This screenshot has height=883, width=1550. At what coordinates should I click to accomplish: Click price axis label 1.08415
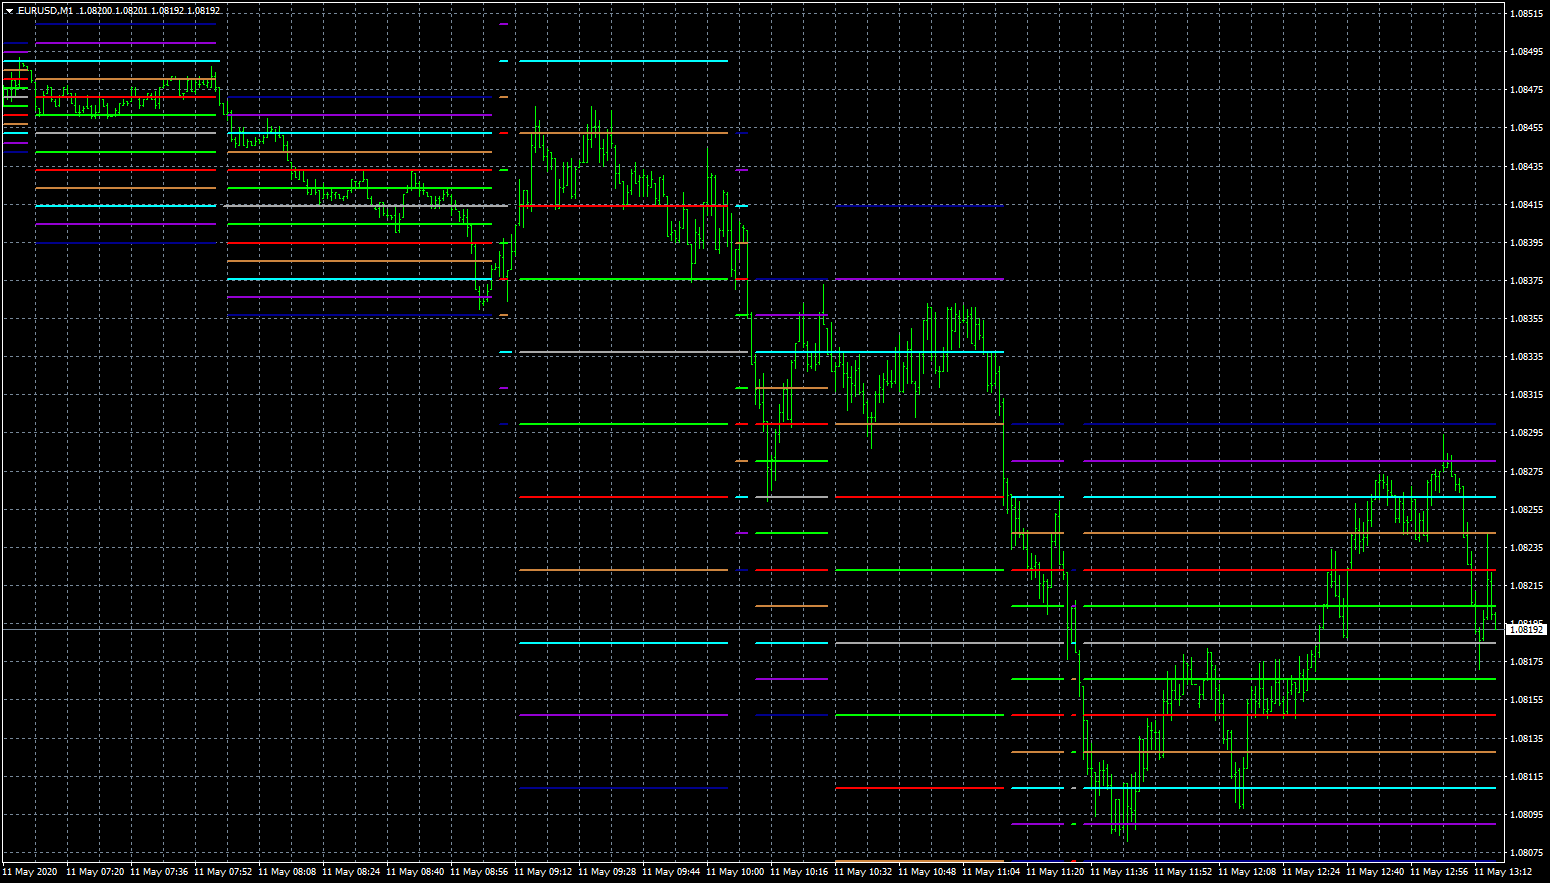(x=1526, y=205)
